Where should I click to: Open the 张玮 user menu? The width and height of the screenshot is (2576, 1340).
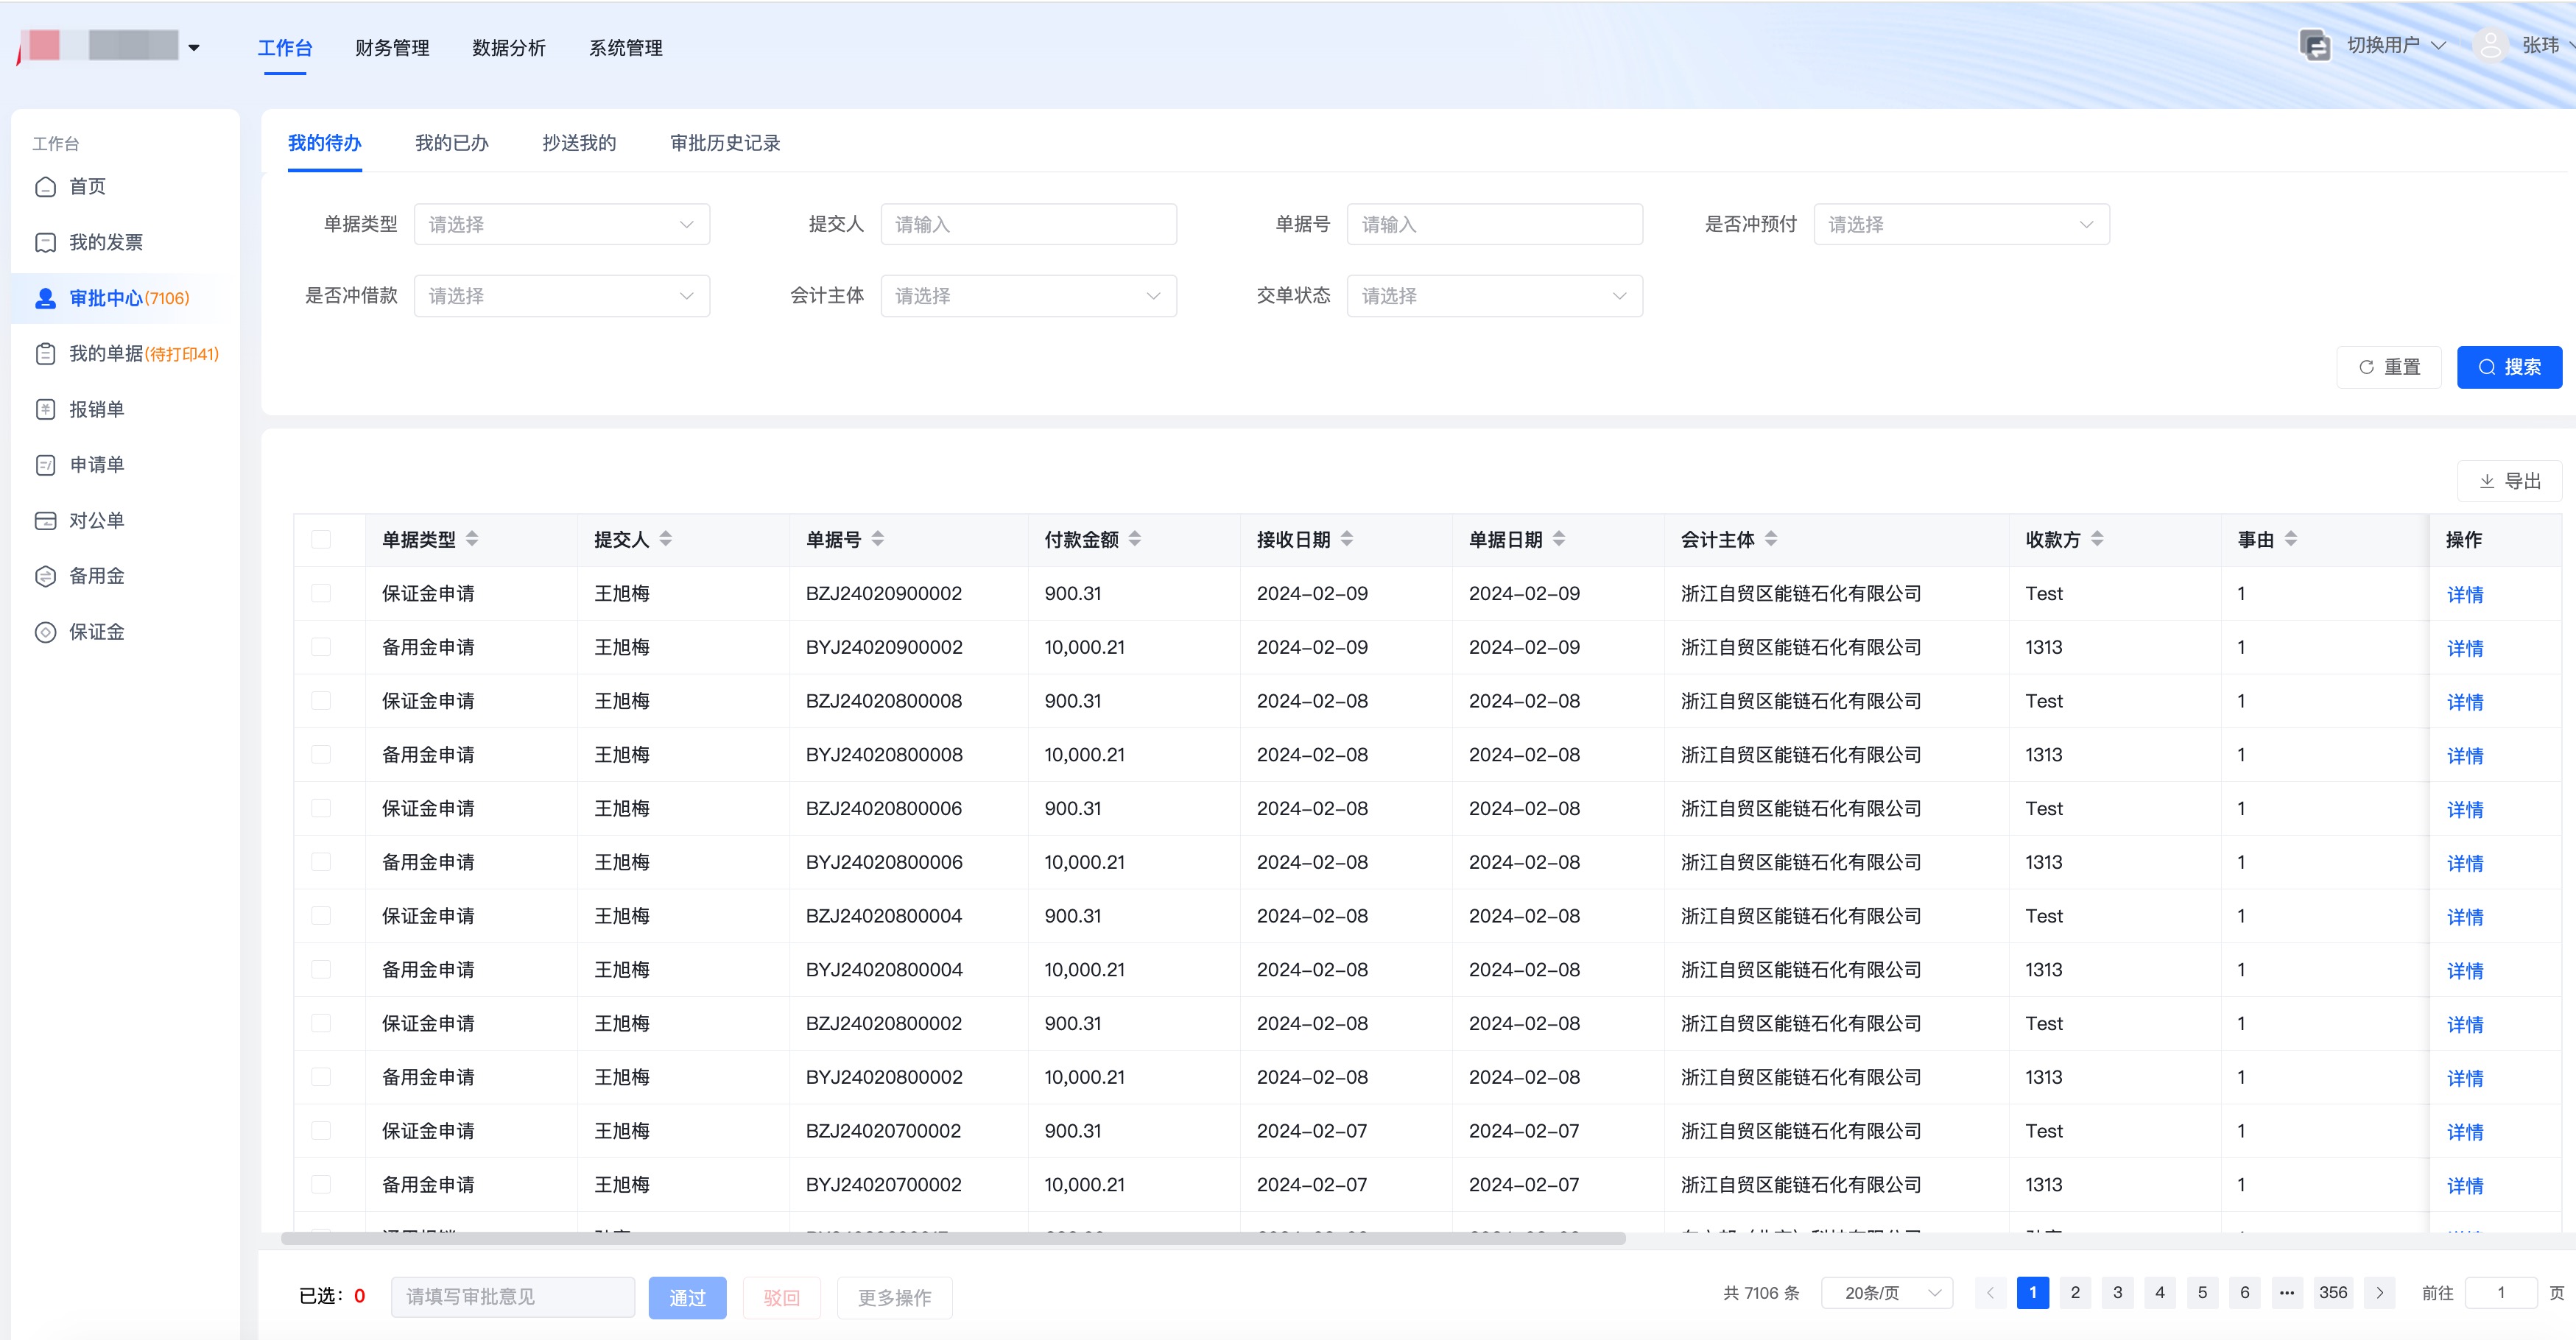pyautogui.click(x=2547, y=45)
